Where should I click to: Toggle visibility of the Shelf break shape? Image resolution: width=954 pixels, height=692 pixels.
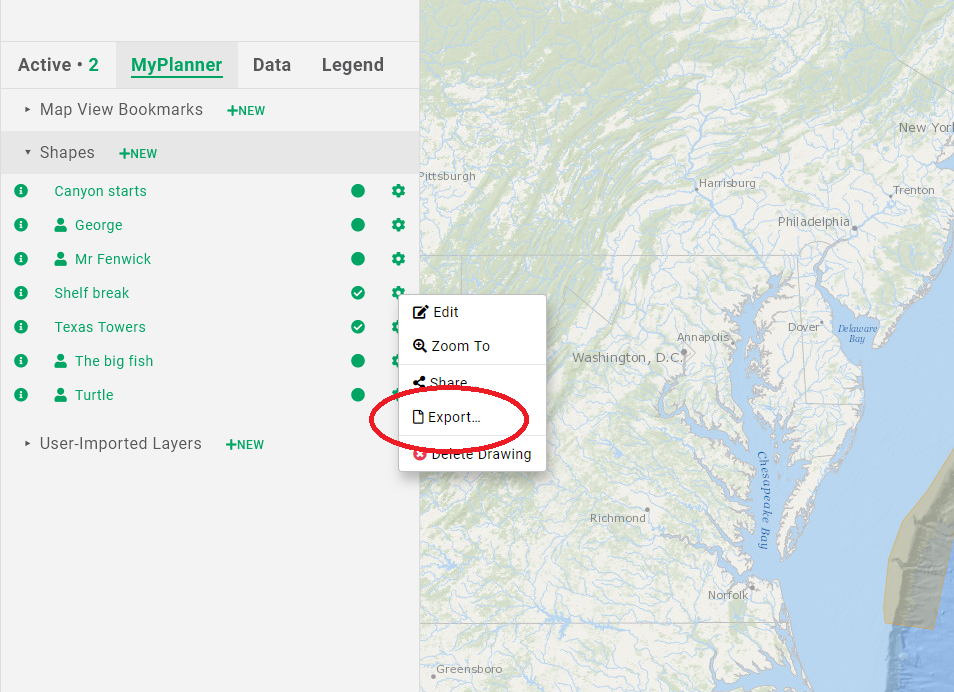coord(358,293)
